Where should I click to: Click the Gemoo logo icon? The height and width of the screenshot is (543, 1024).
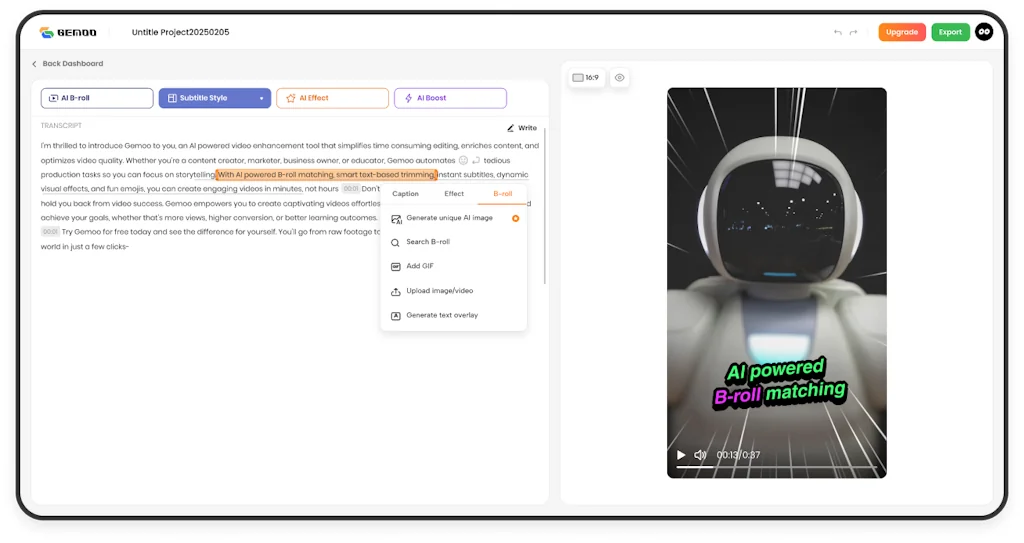coord(46,32)
